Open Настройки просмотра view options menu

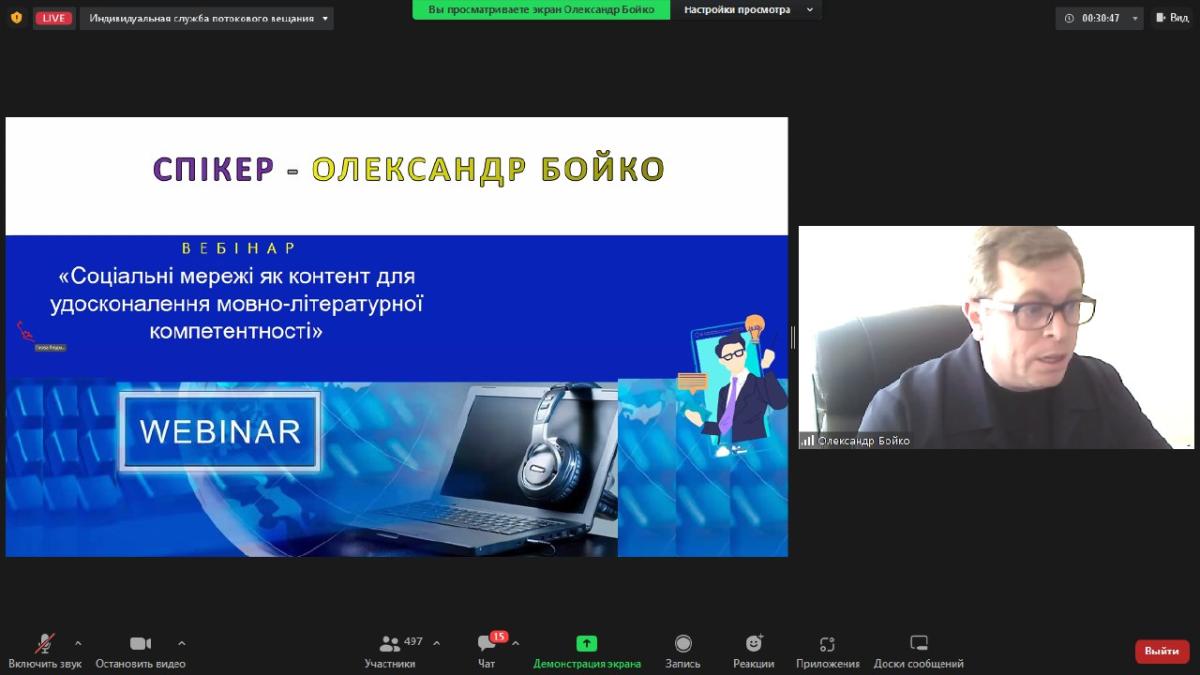pos(749,9)
